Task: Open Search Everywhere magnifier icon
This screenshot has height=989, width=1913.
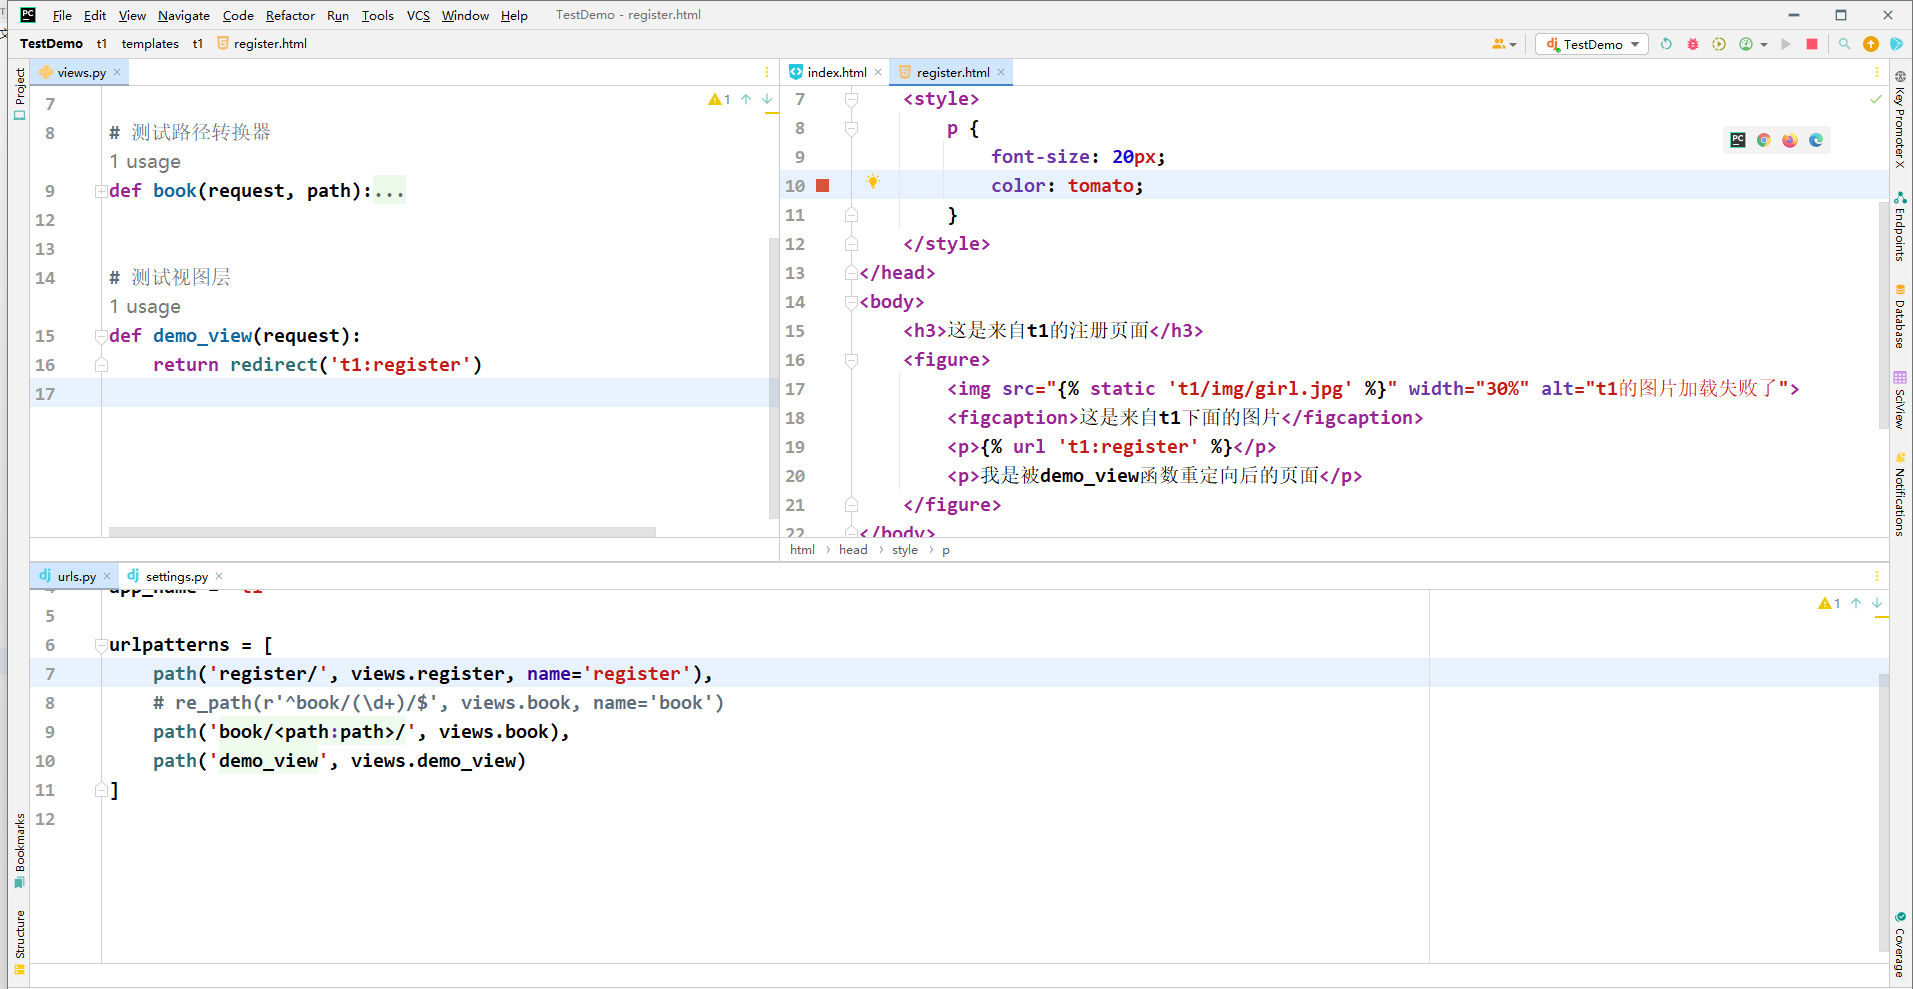Action: pos(1844,44)
